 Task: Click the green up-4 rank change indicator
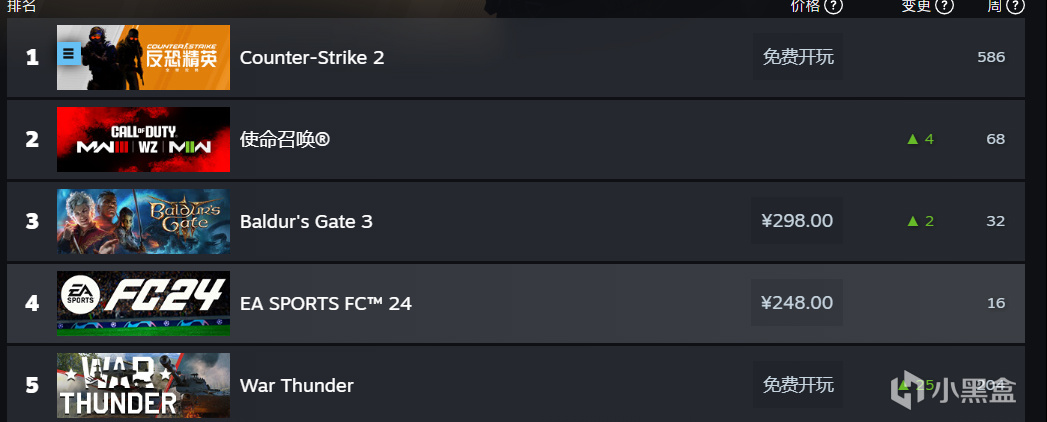[919, 139]
